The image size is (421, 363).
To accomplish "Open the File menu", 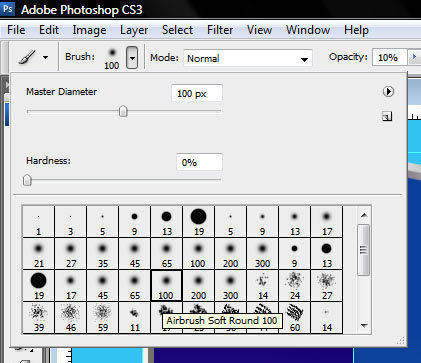I will (16, 30).
